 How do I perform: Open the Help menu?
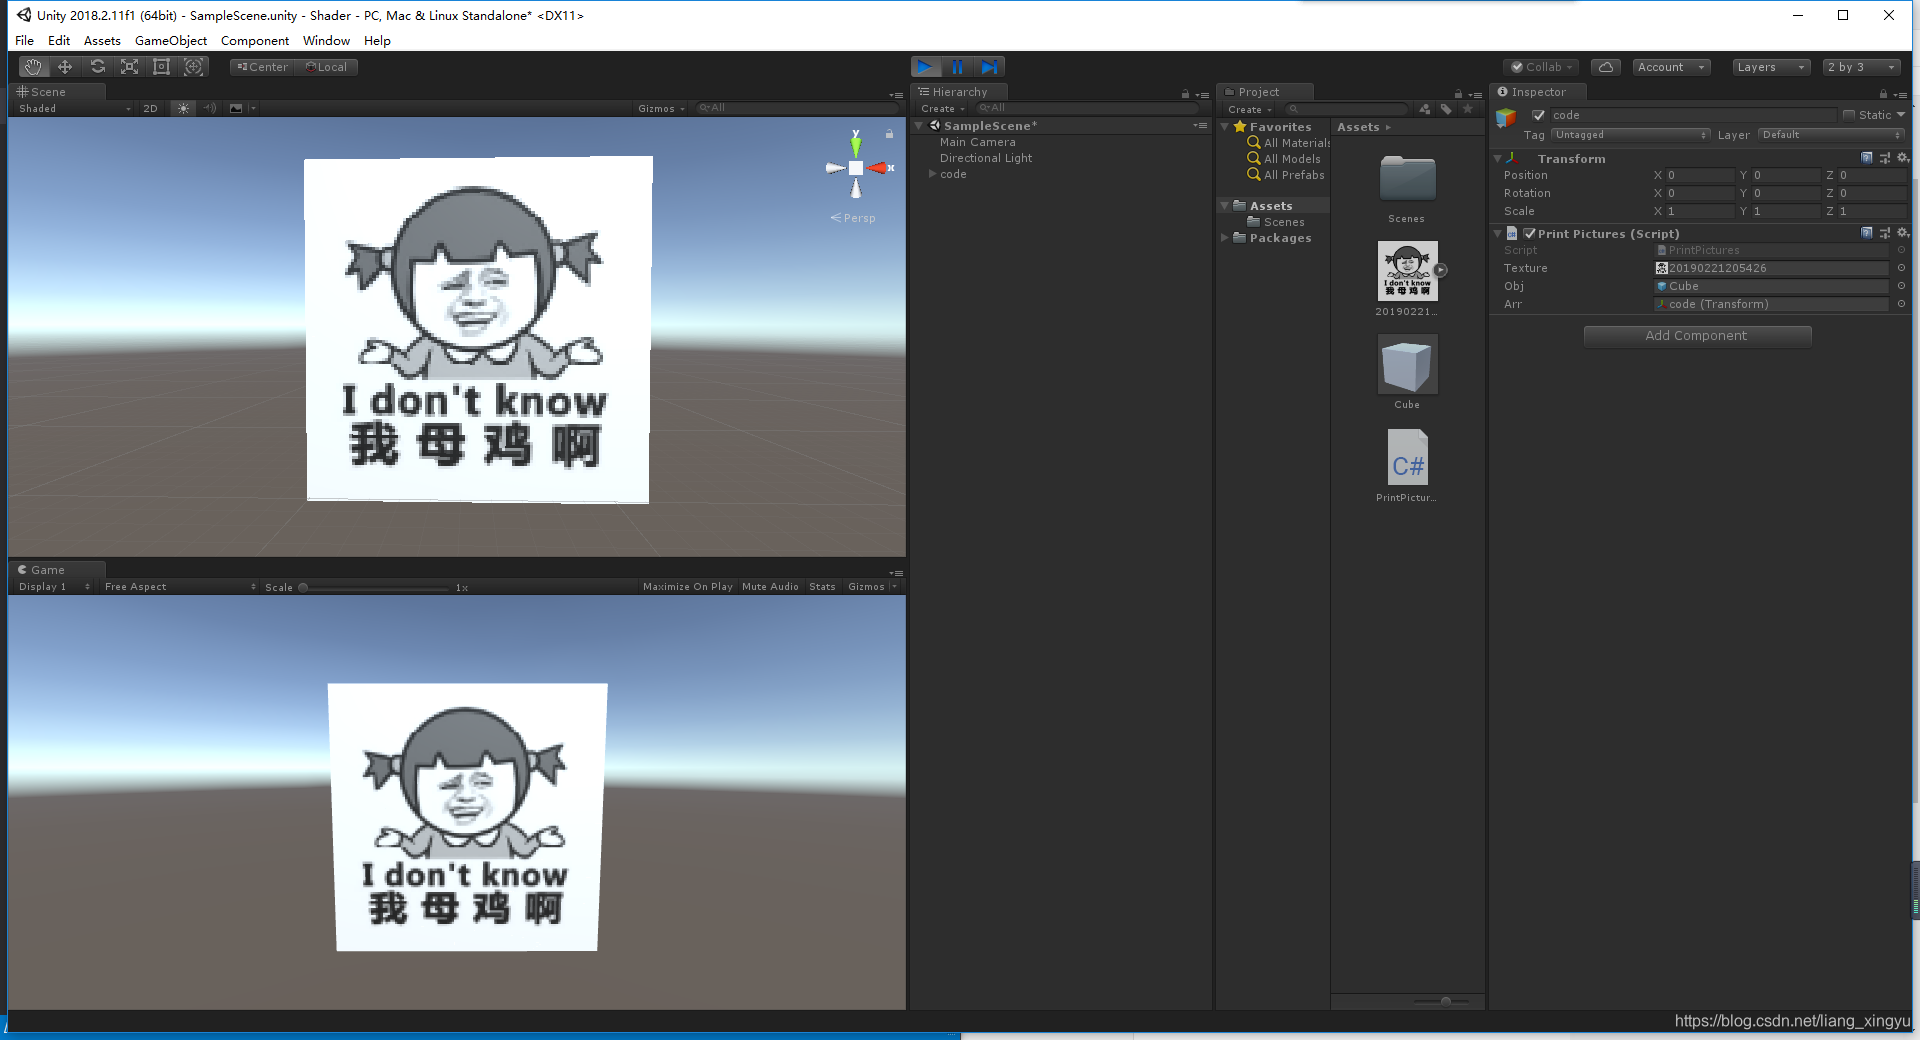377,41
